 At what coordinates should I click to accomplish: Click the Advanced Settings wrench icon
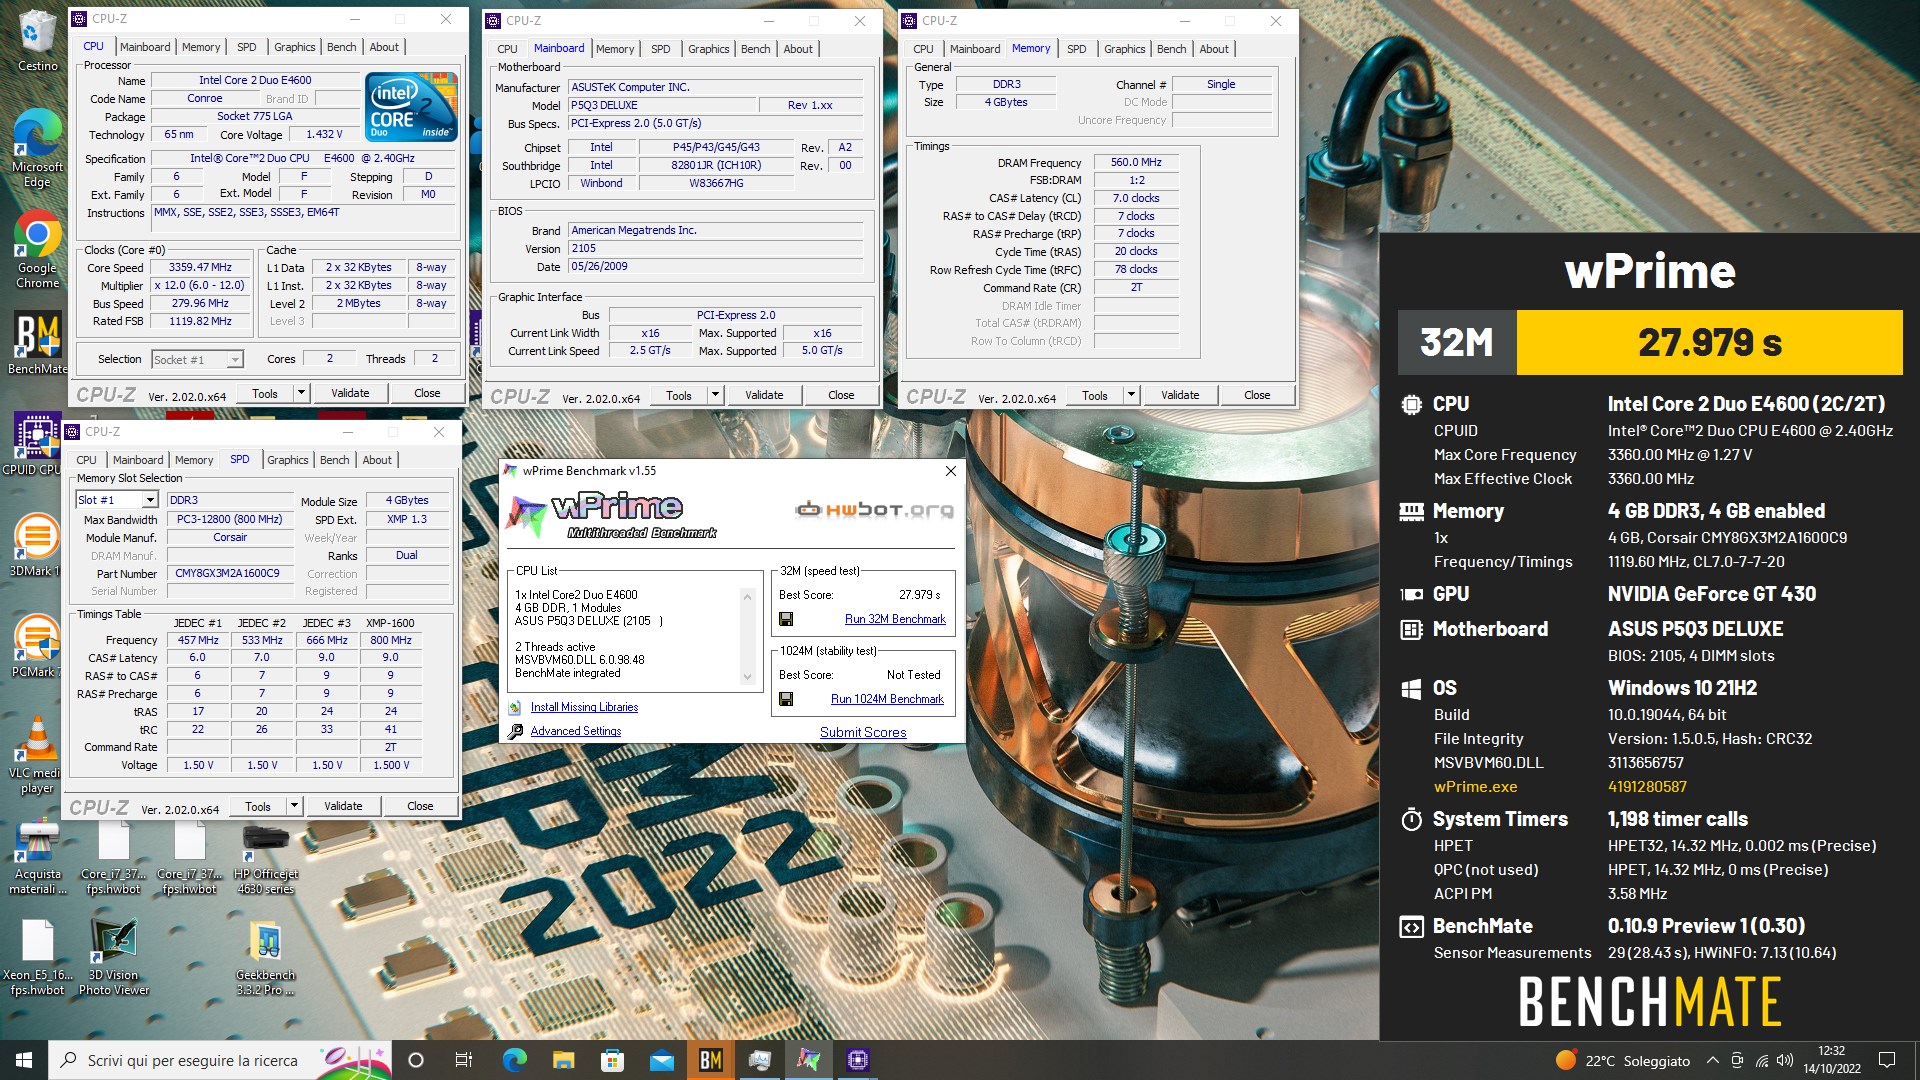pyautogui.click(x=515, y=731)
